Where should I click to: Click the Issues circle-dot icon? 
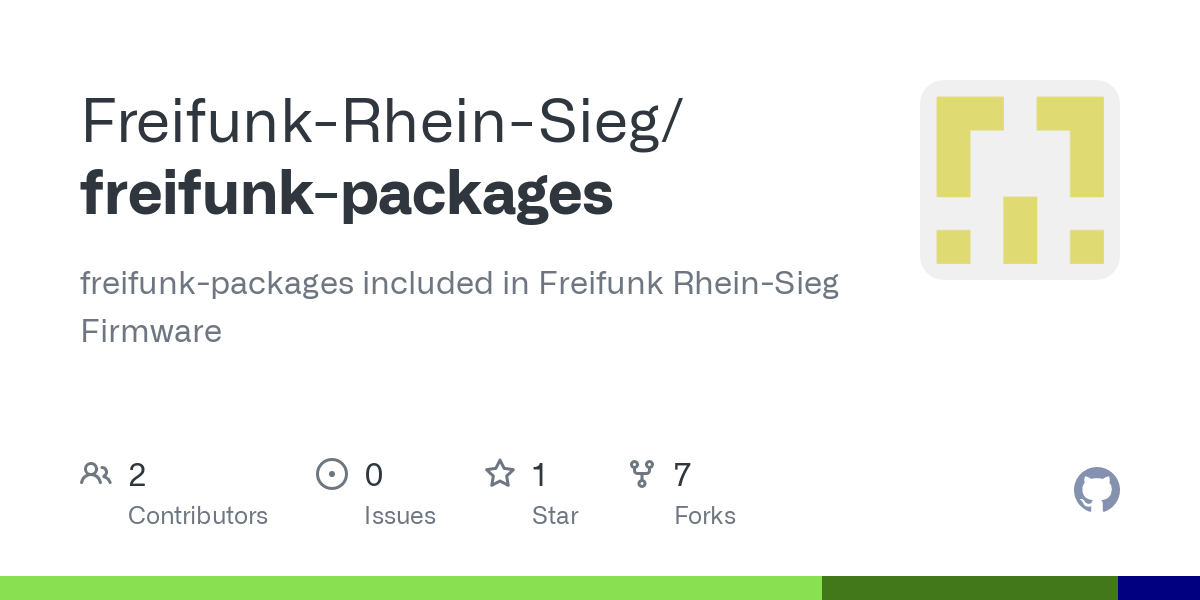pyautogui.click(x=331, y=474)
